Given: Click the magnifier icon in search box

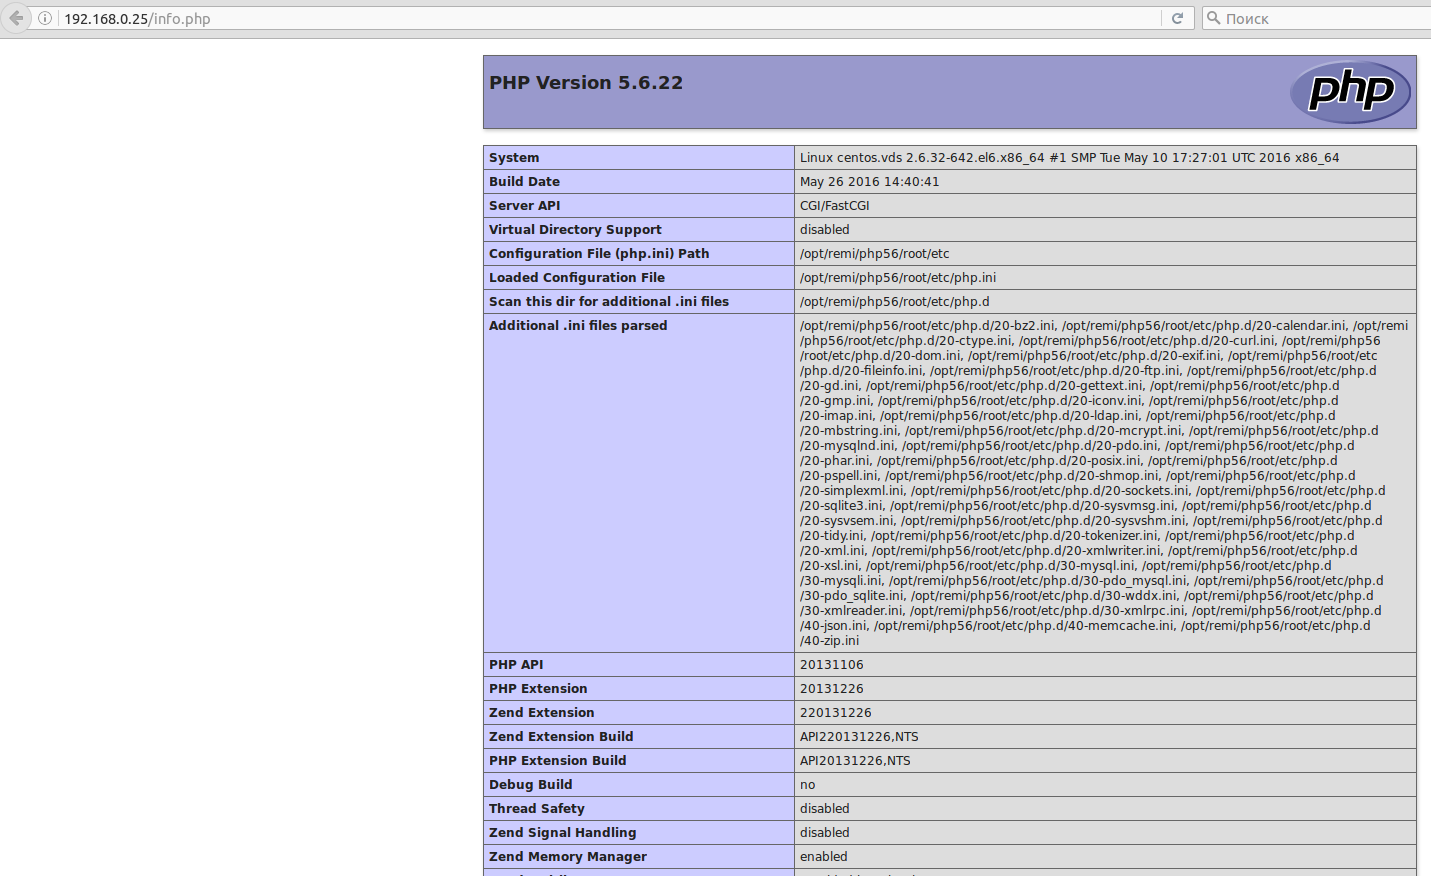Looking at the screenshot, I should (x=1213, y=18).
